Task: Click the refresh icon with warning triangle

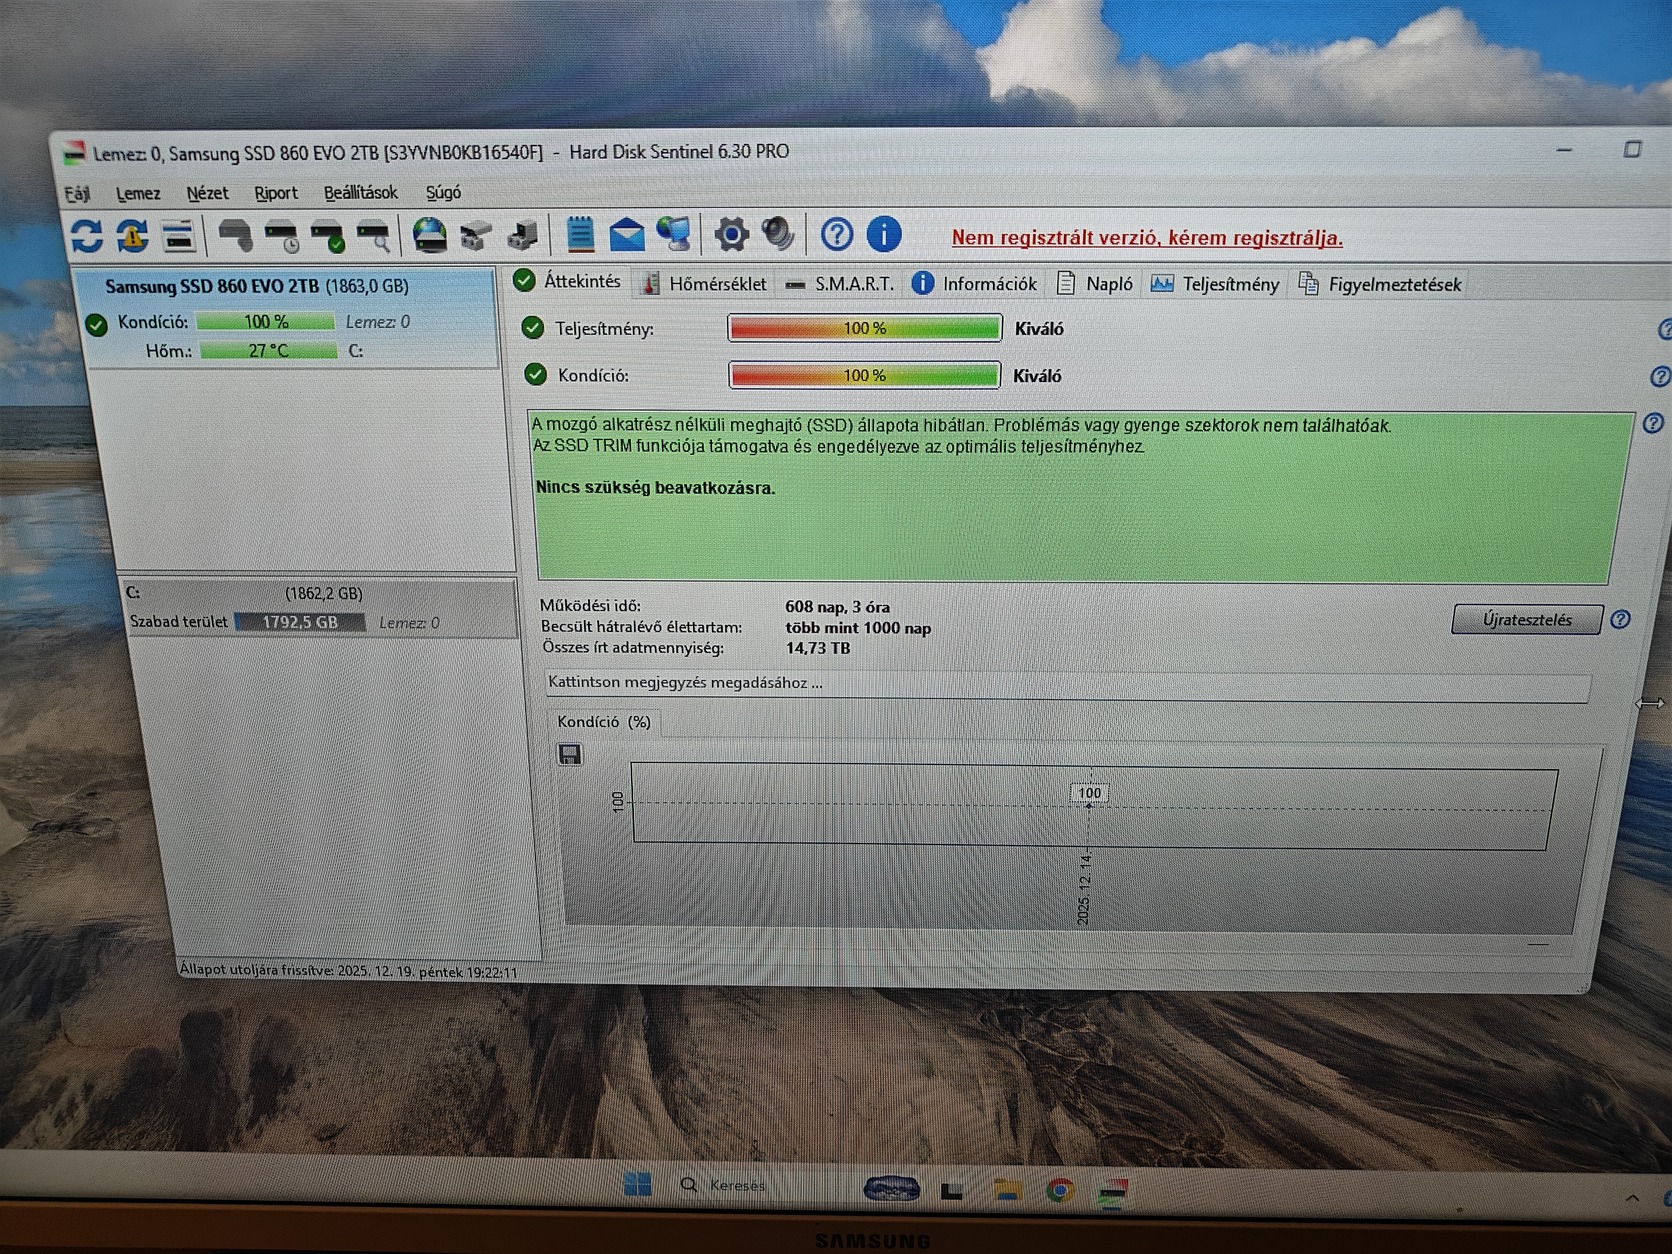Action: click(x=132, y=236)
